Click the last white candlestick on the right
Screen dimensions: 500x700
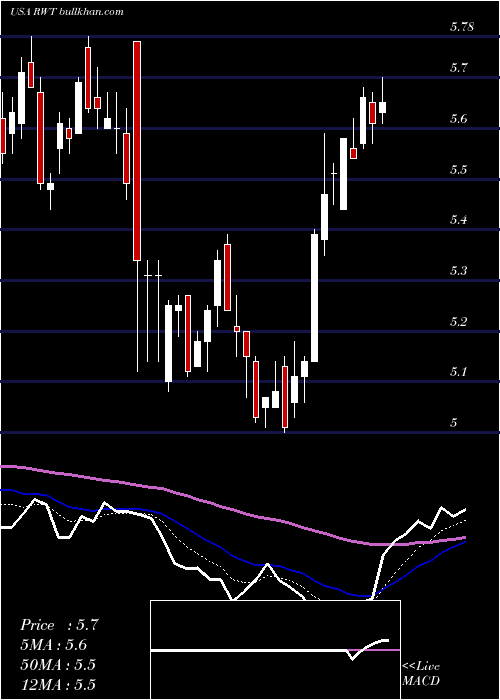tap(383, 108)
